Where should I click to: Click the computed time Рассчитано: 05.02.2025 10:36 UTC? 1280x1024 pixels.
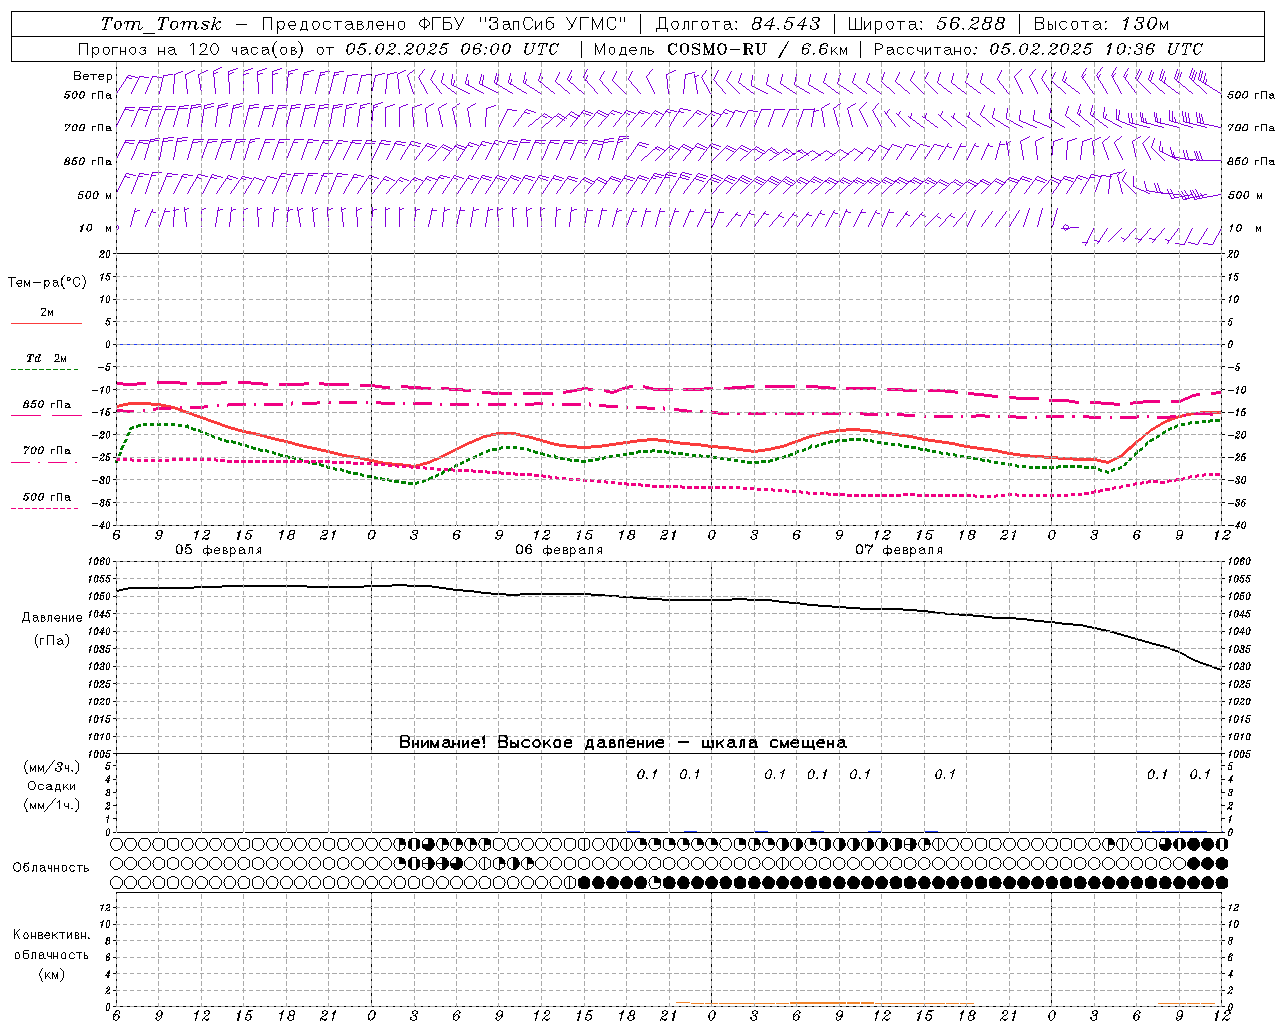pyautogui.click(x=1038, y=49)
